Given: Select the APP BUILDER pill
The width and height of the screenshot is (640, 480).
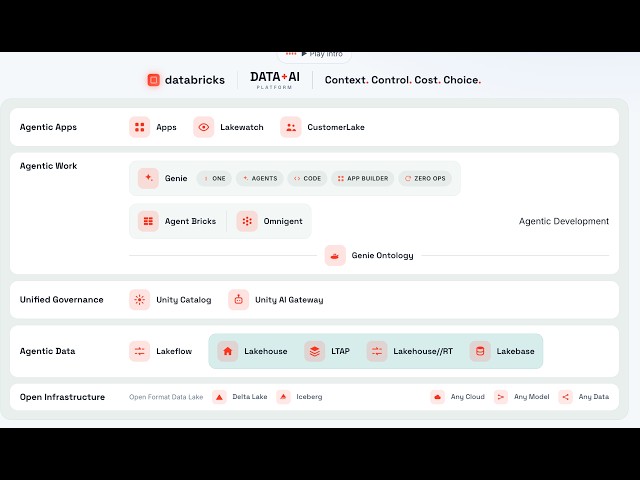Looking at the screenshot, I should click(x=363, y=178).
